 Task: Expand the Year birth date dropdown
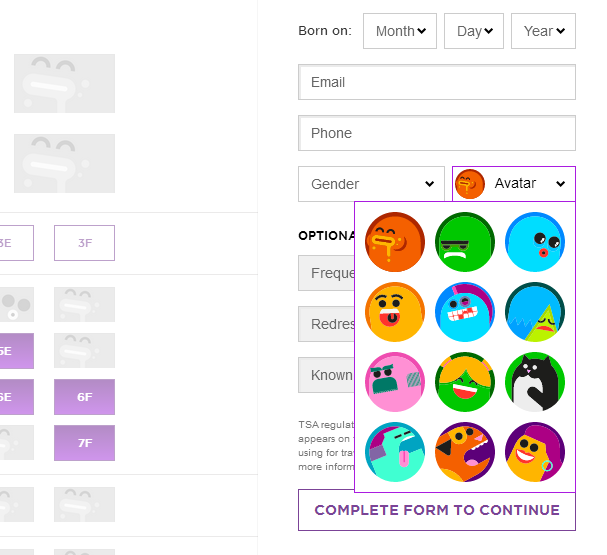[x=544, y=31]
